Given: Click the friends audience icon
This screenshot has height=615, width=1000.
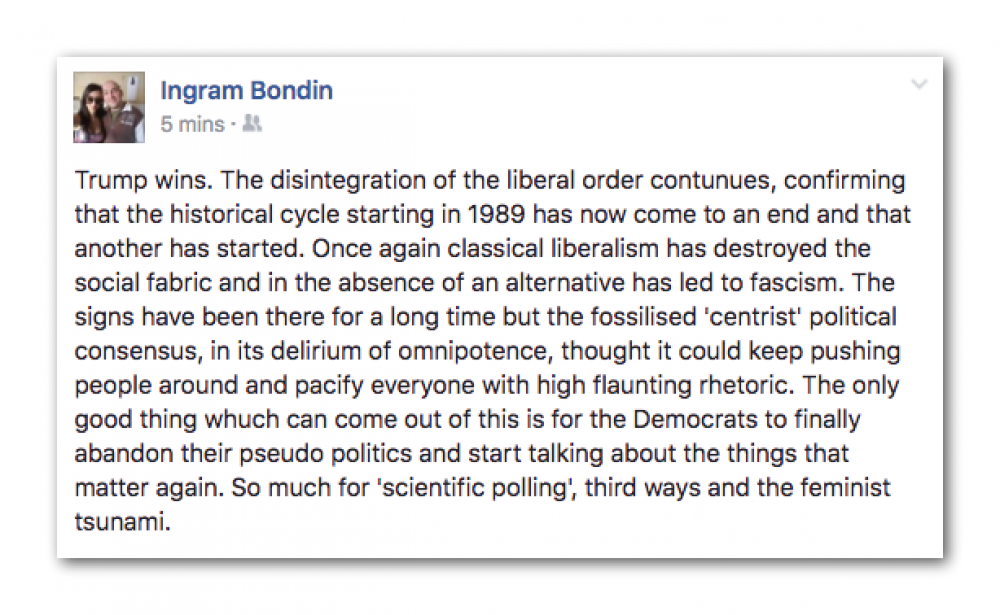Looking at the screenshot, I should coord(253,123).
